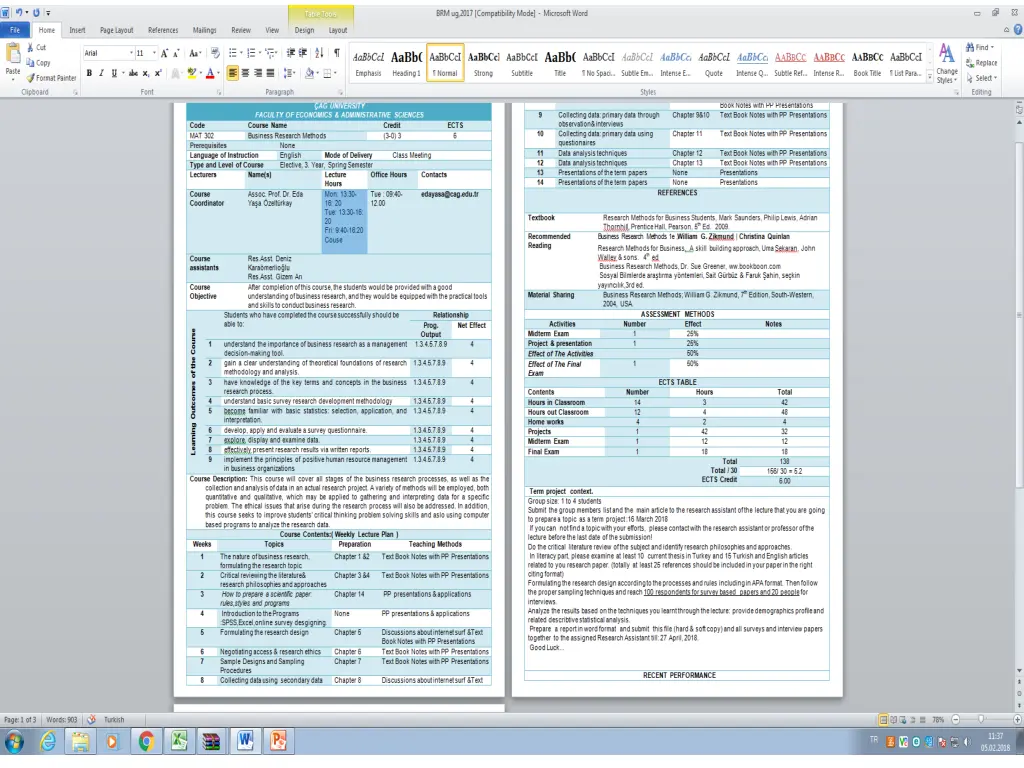Switch to the Page Layout tab
The height and width of the screenshot is (768, 1024).
[116, 30]
